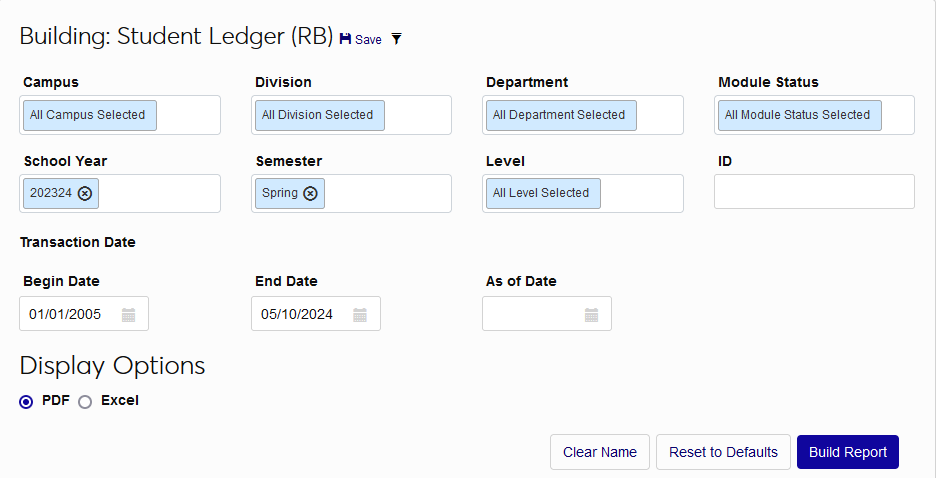Click the ID input field
Screen dimensions: 936x478
[814, 192]
